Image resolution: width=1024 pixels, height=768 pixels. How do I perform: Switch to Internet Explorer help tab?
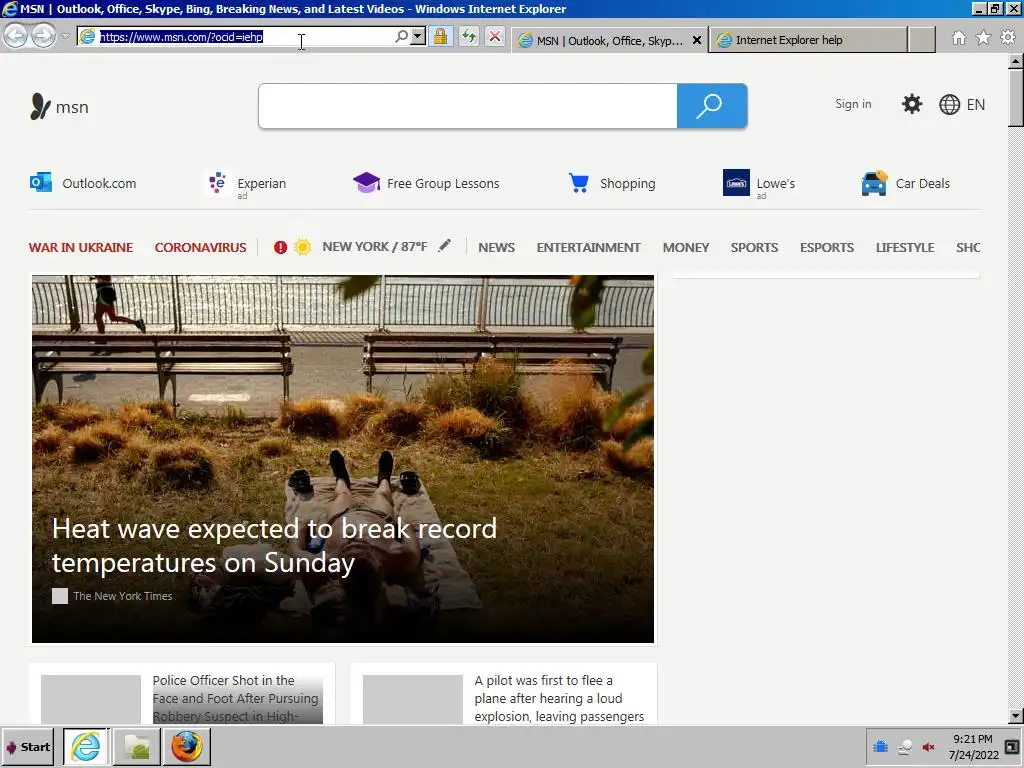[x=807, y=40]
